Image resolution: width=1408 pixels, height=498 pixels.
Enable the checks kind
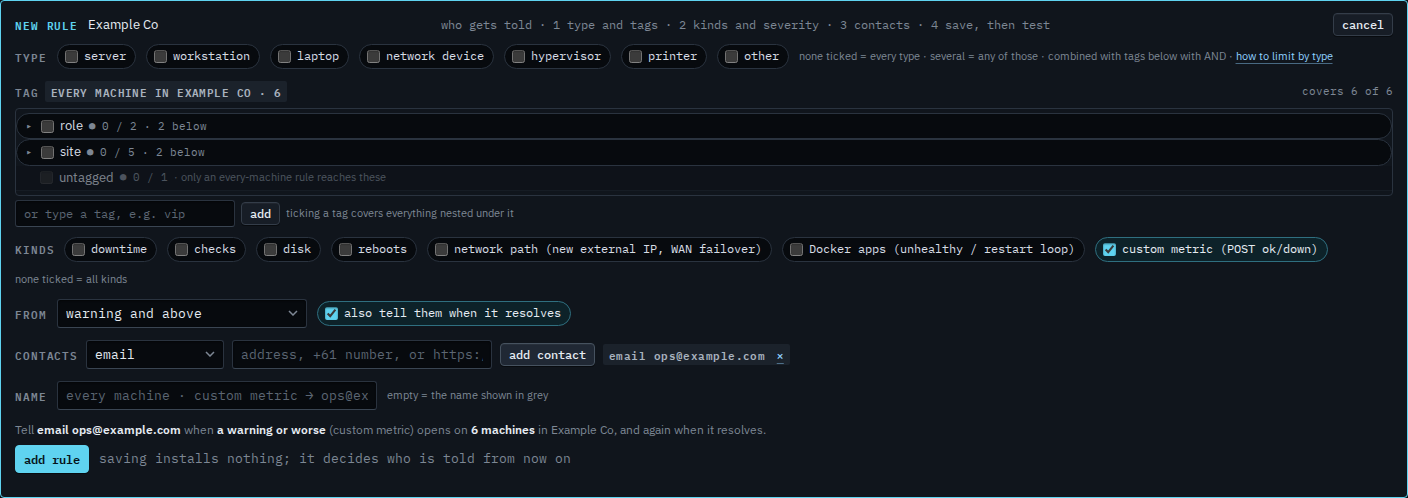181,249
